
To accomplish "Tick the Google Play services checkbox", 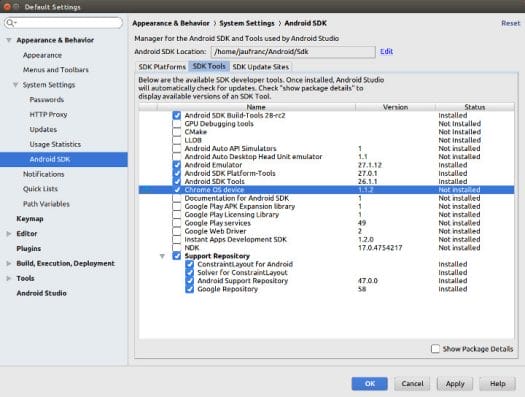I will pyautogui.click(x=177, y=223).
